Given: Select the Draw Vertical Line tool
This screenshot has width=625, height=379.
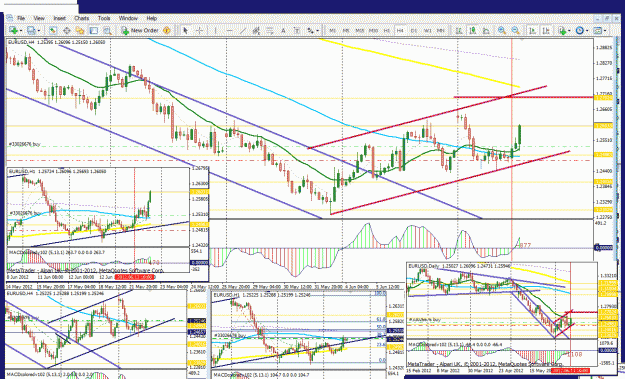Looking at the screenshot, I should pos(216,30).
